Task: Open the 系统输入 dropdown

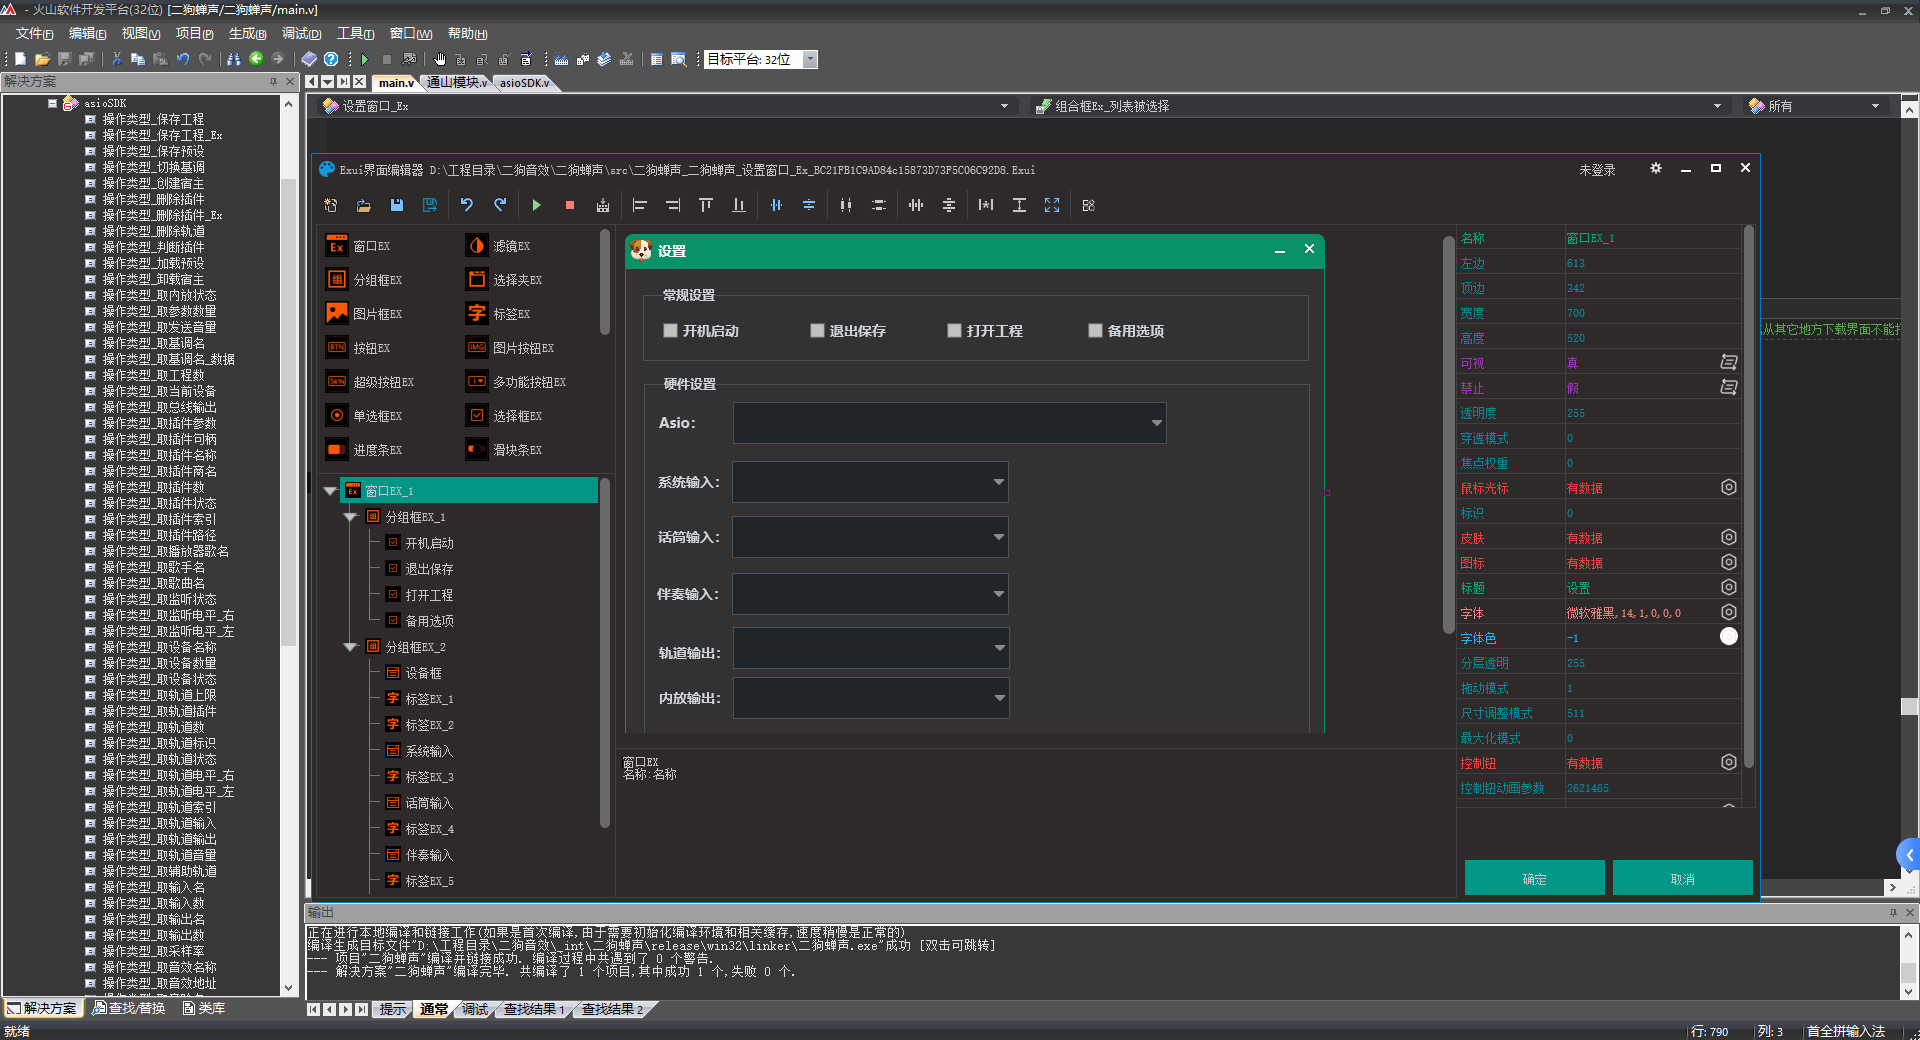Action: point(870,482)
